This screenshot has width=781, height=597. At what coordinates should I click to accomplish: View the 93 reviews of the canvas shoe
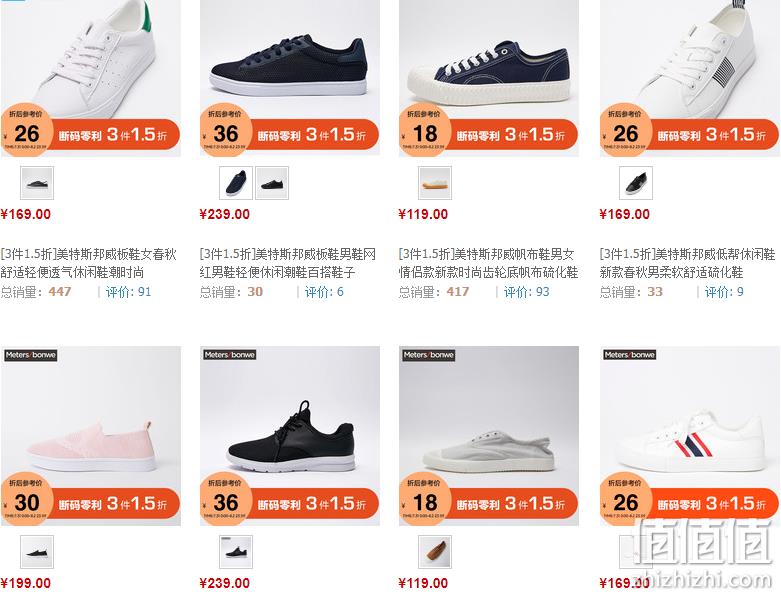(526, 292)
